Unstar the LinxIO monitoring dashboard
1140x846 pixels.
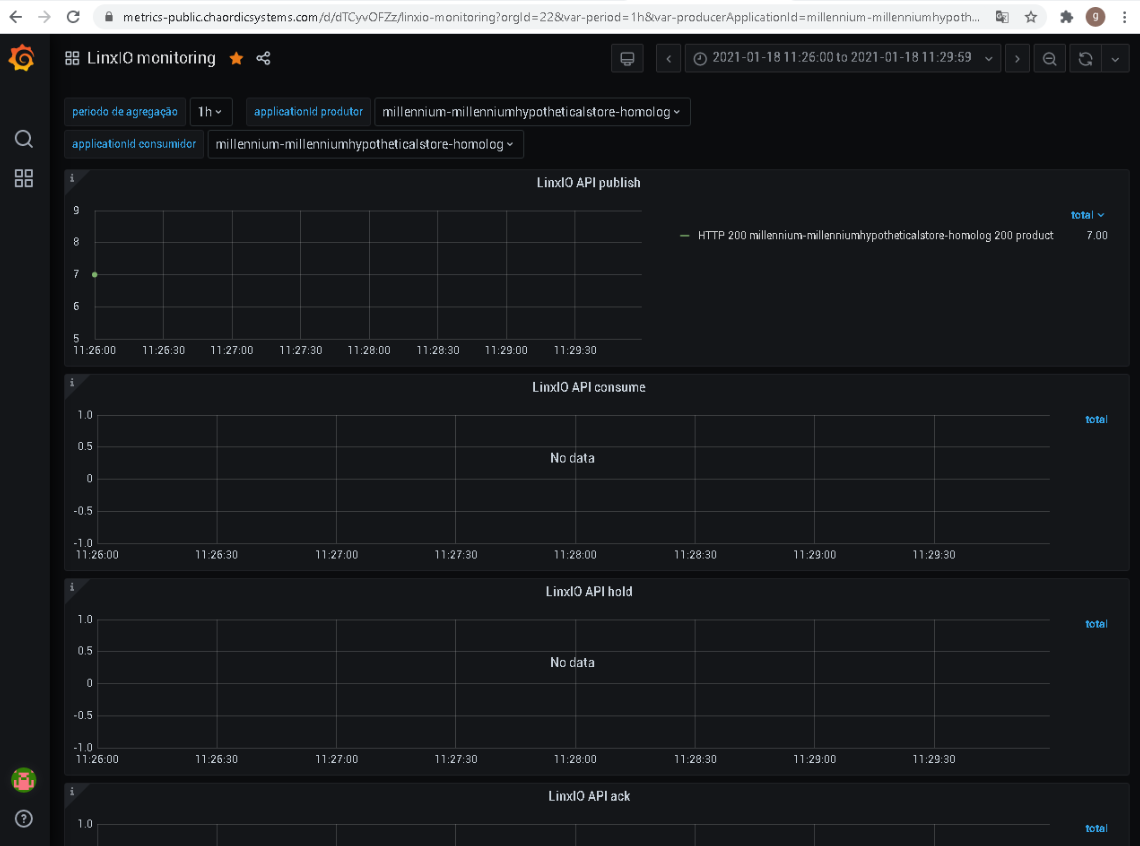pos(236,58)
